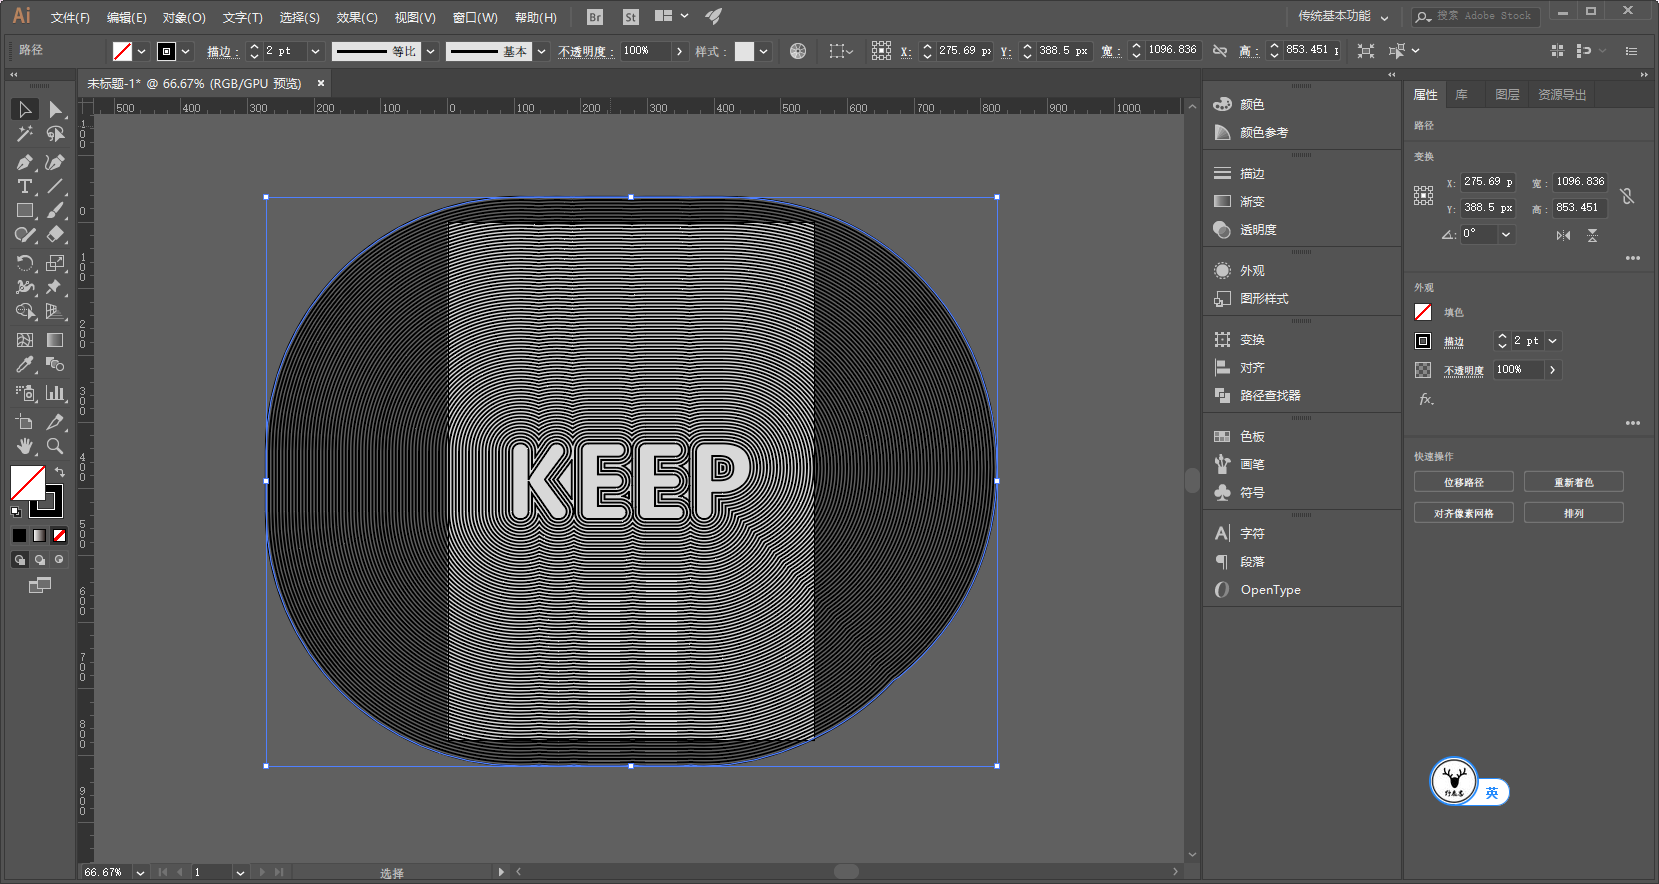Open stroke color dropdown in control bar

point(186,51)
